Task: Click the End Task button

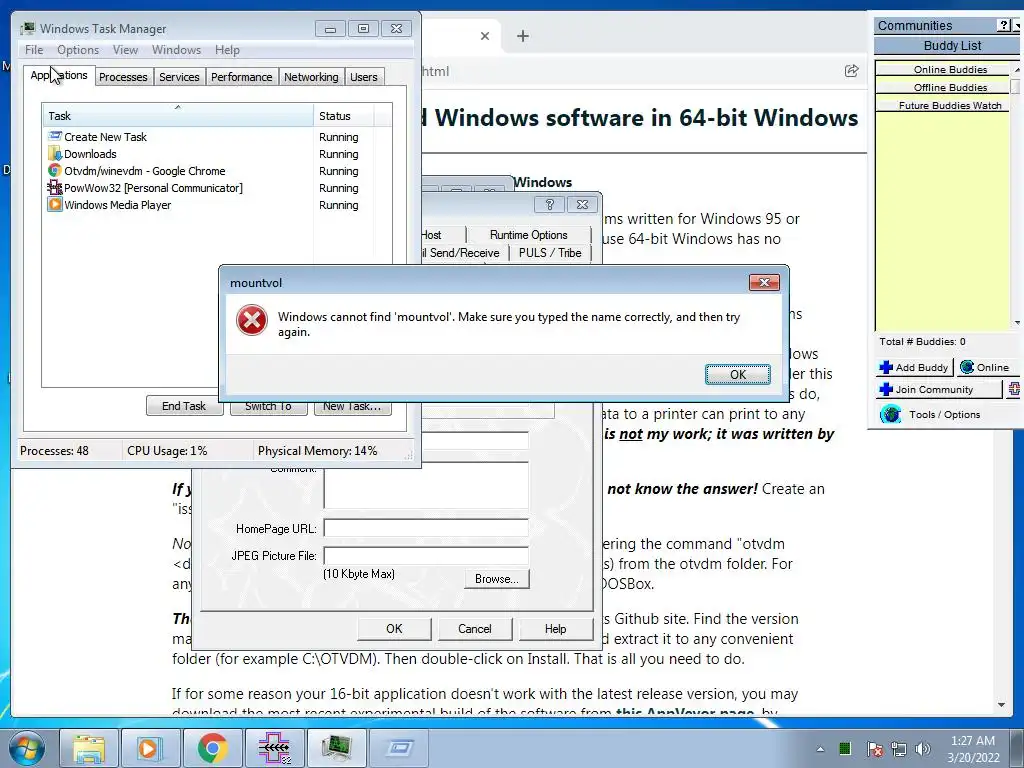Action: pos(184,406)
